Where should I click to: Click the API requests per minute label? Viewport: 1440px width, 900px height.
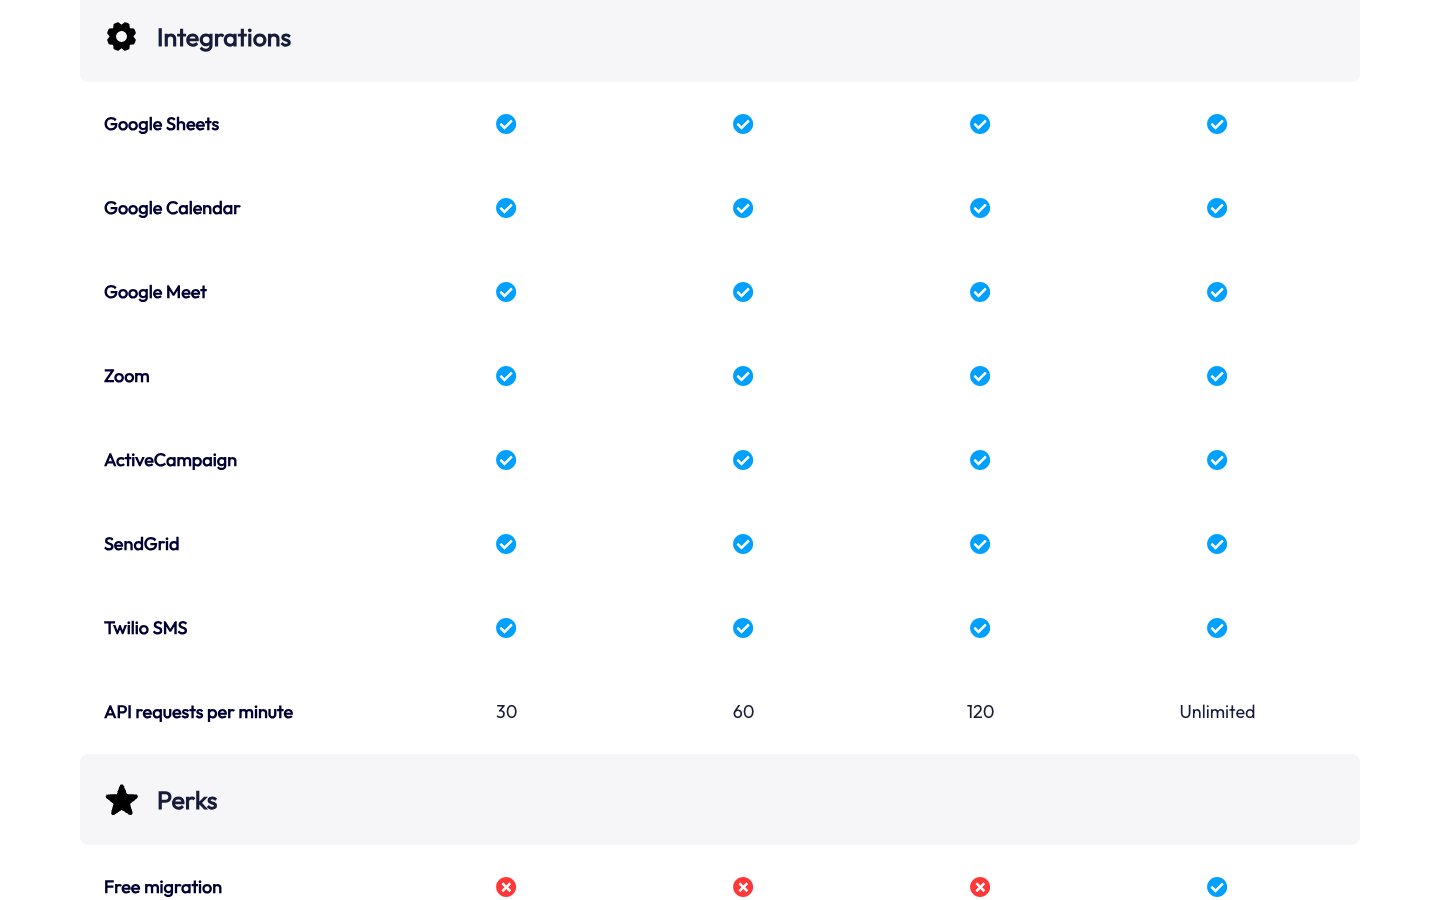[198, 712]
